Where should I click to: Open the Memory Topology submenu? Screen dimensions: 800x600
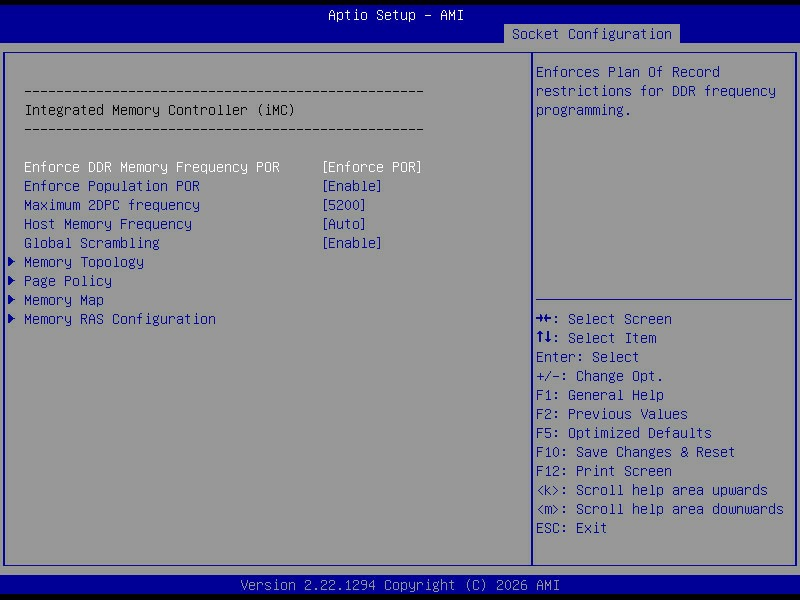click(84, 262)
